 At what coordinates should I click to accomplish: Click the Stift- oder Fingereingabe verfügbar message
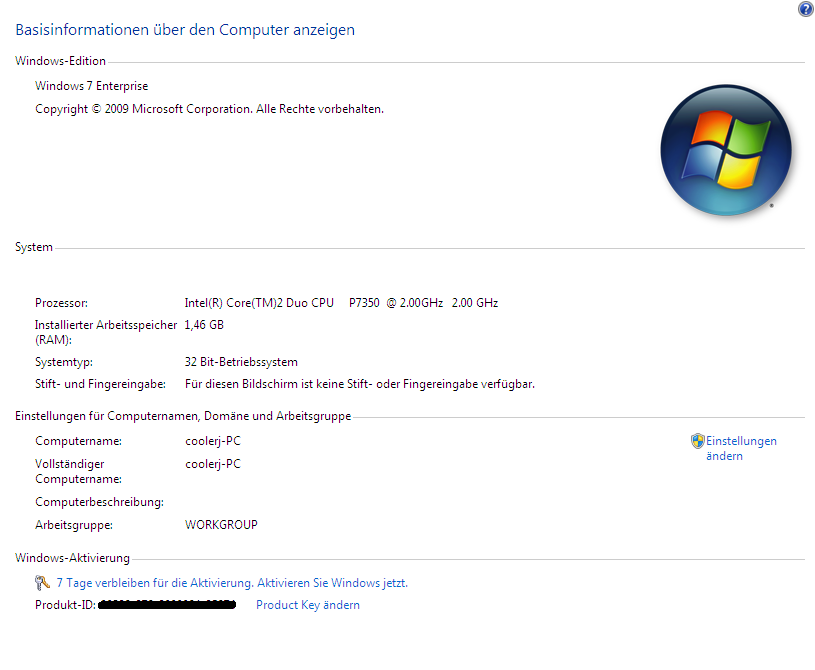click(x=360, y=384)
